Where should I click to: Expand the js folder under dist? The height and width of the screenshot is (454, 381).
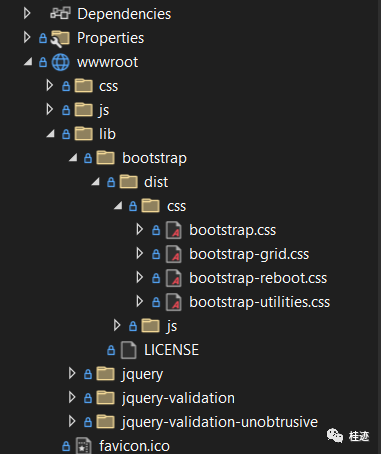(x=117, y=325)
